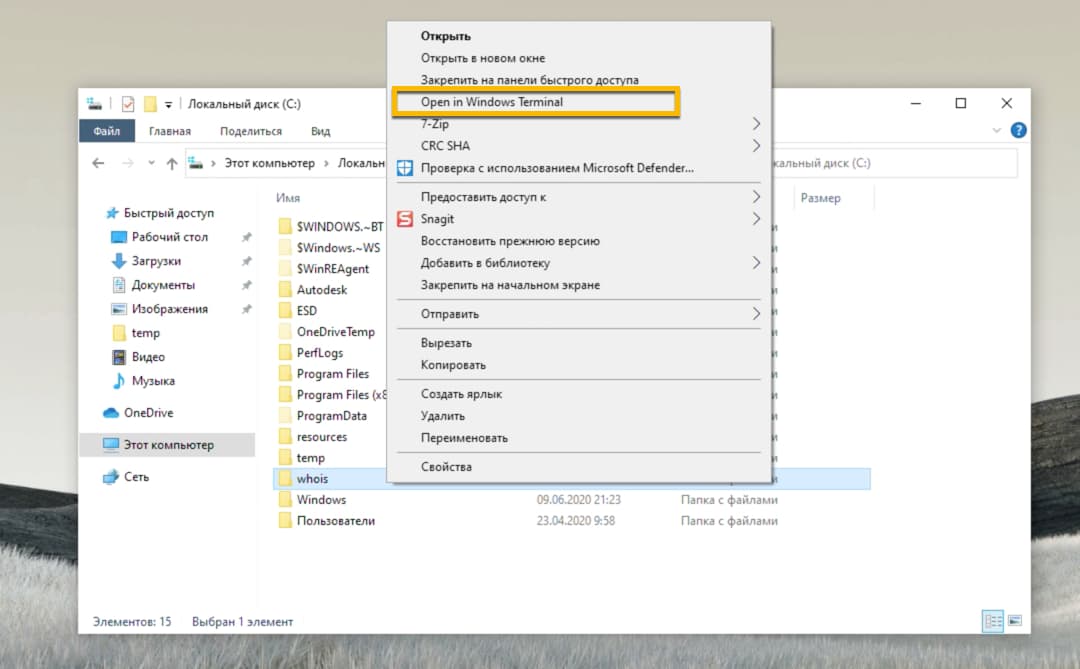The height and width of the screenshot is (669, 1080).
Task: Select the $WINDOWS.~BT folder
Action: (x=332, y=227)
